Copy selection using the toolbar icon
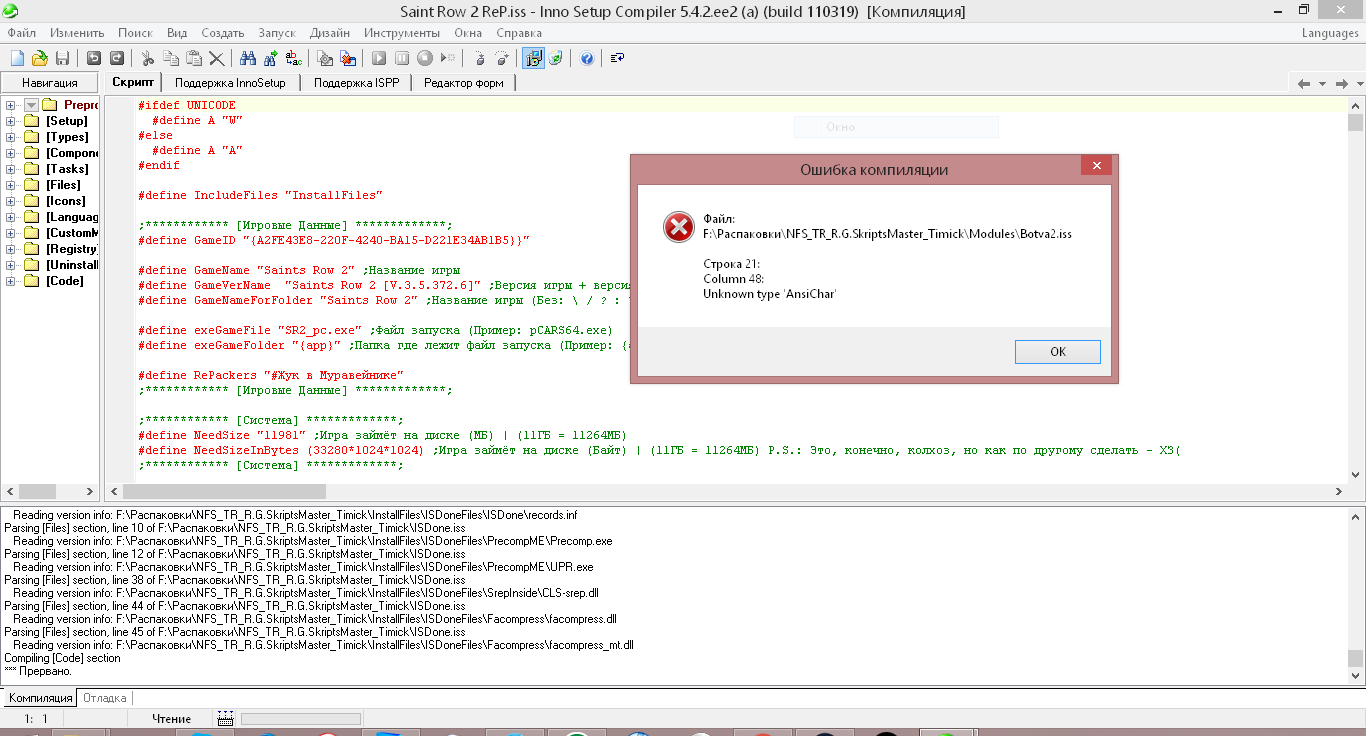 [171, 58]
